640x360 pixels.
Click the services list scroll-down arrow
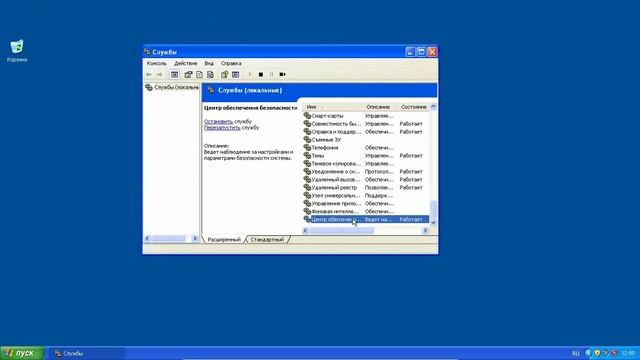tap(433, 222)
